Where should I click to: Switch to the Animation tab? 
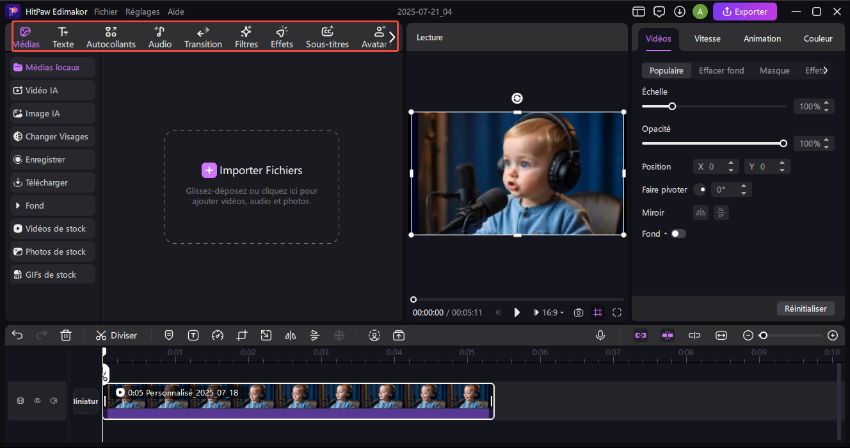(762, 39)
